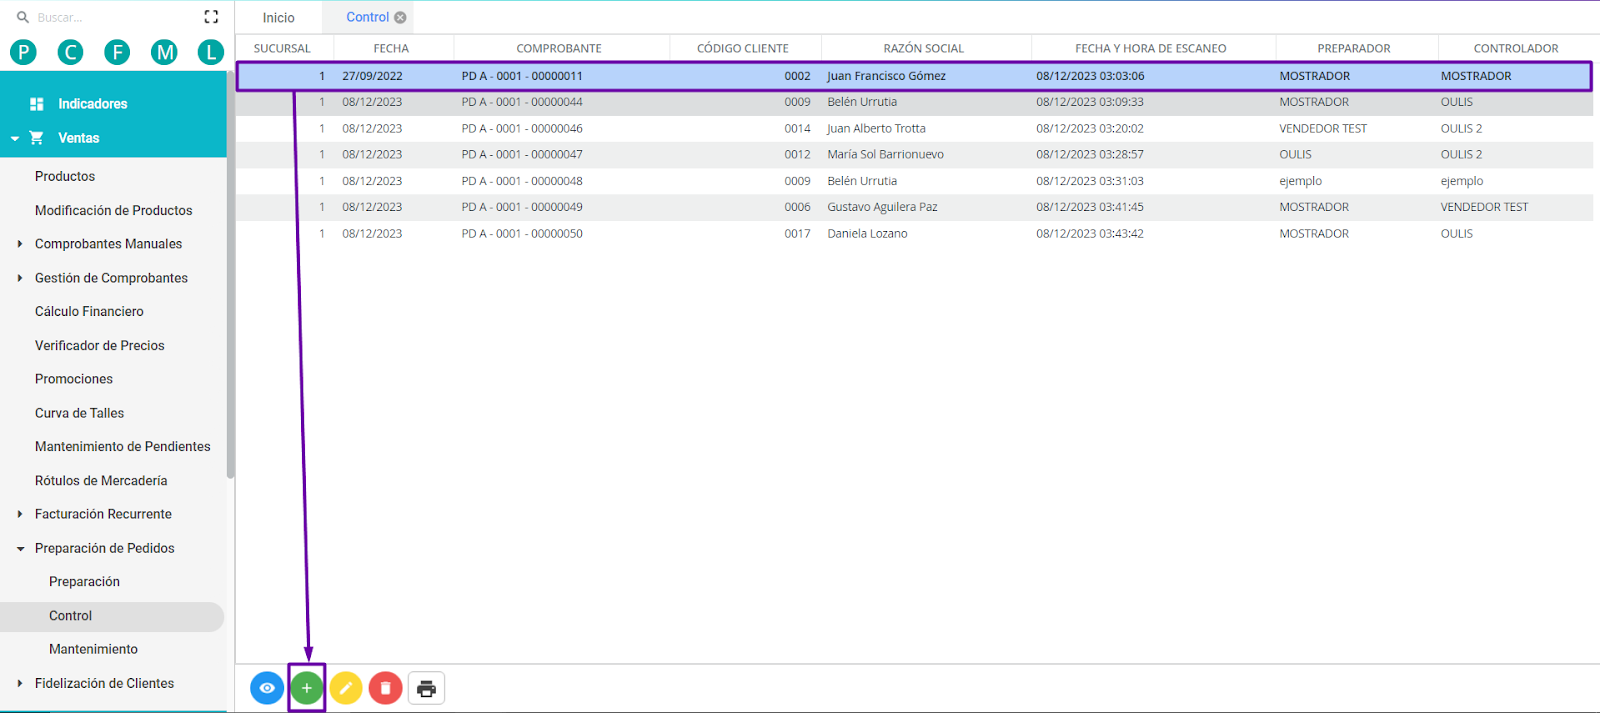Open Modificación de Productos
1600x713 pixels.
pos(113,210)
